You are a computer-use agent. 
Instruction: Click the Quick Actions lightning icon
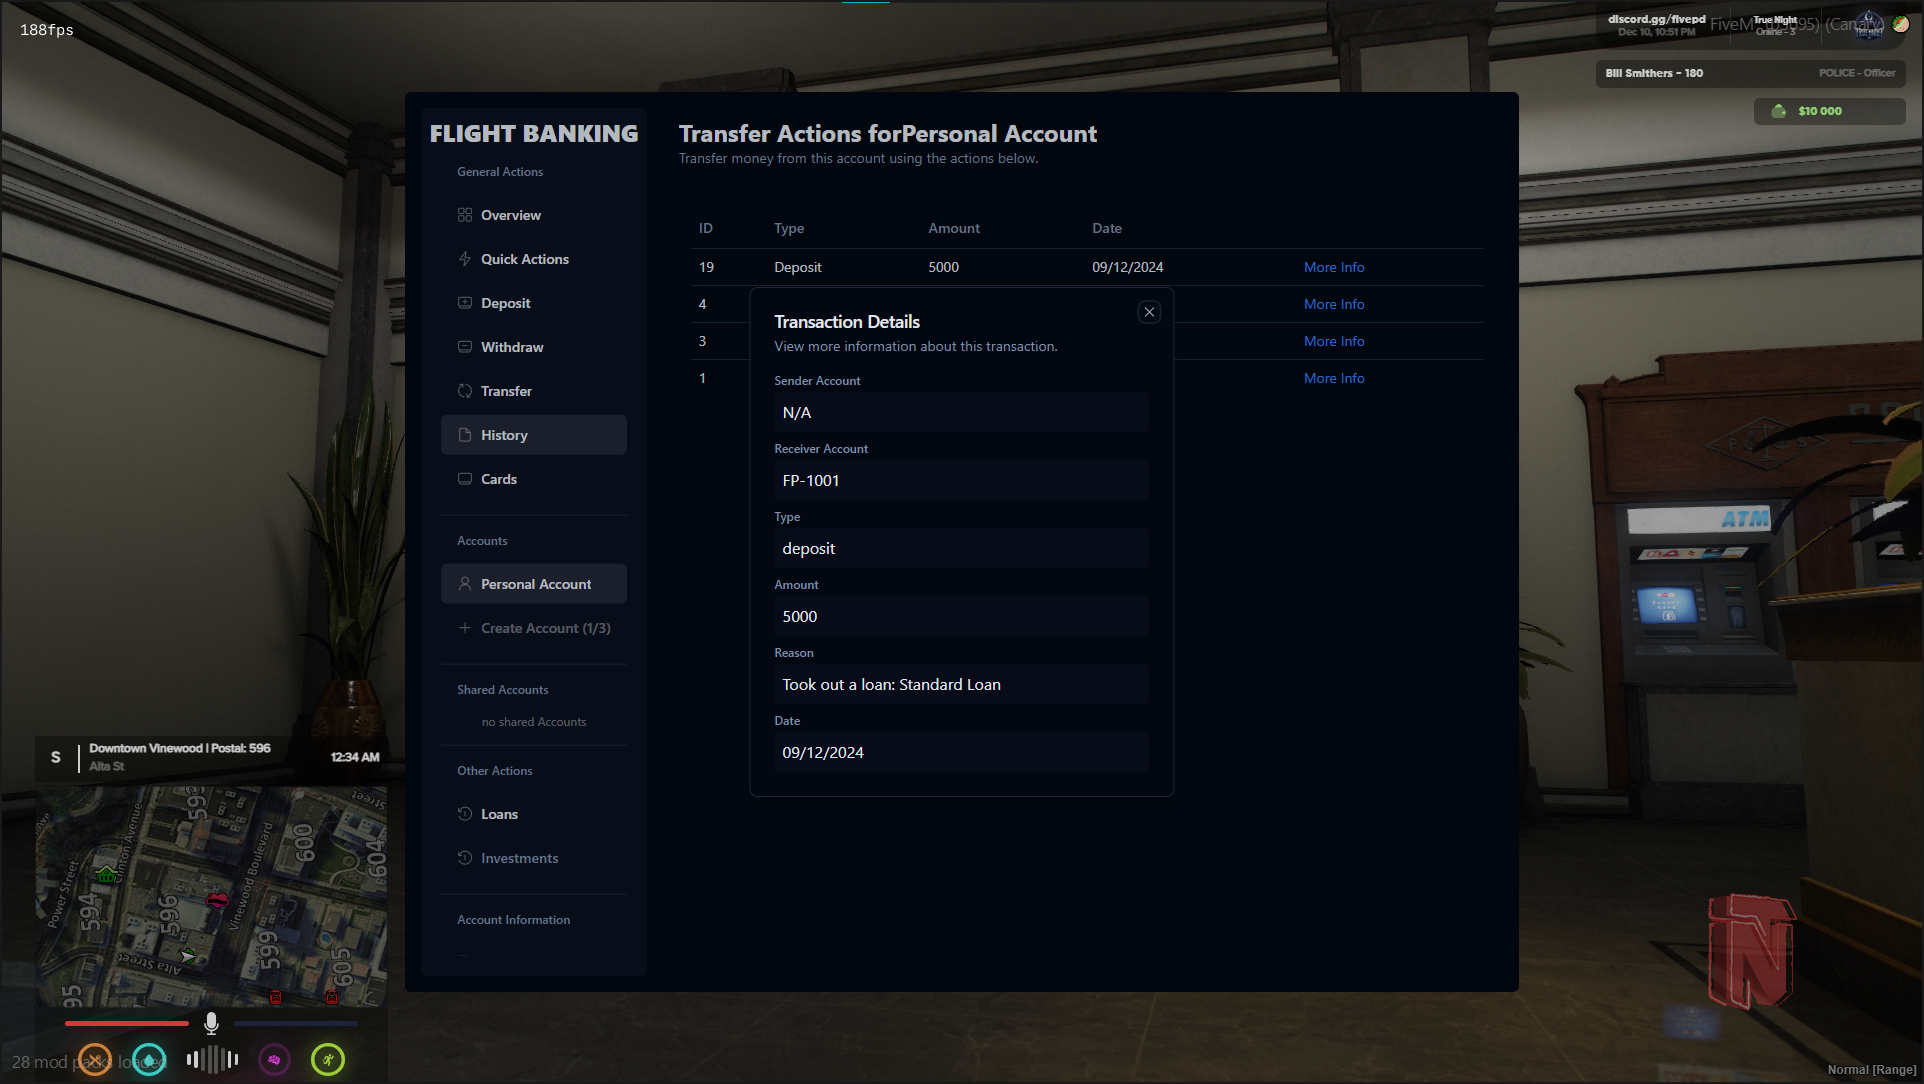[x=465, y=259]
